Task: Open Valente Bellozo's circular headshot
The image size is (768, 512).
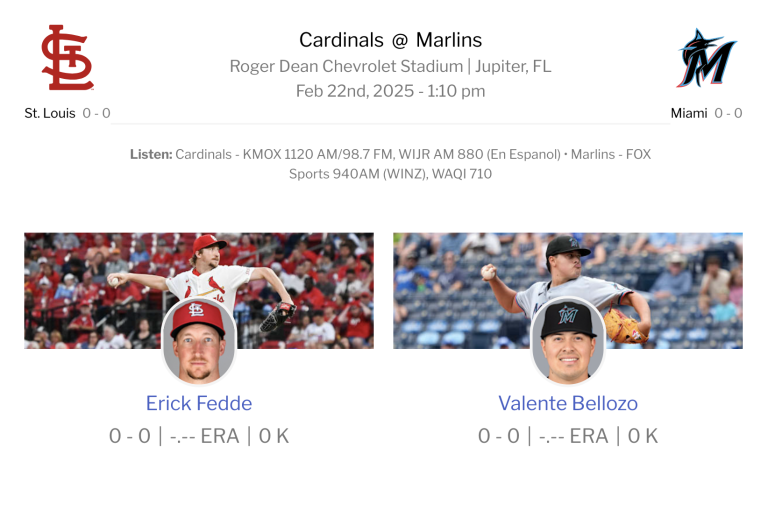Action: pos(568,341)
